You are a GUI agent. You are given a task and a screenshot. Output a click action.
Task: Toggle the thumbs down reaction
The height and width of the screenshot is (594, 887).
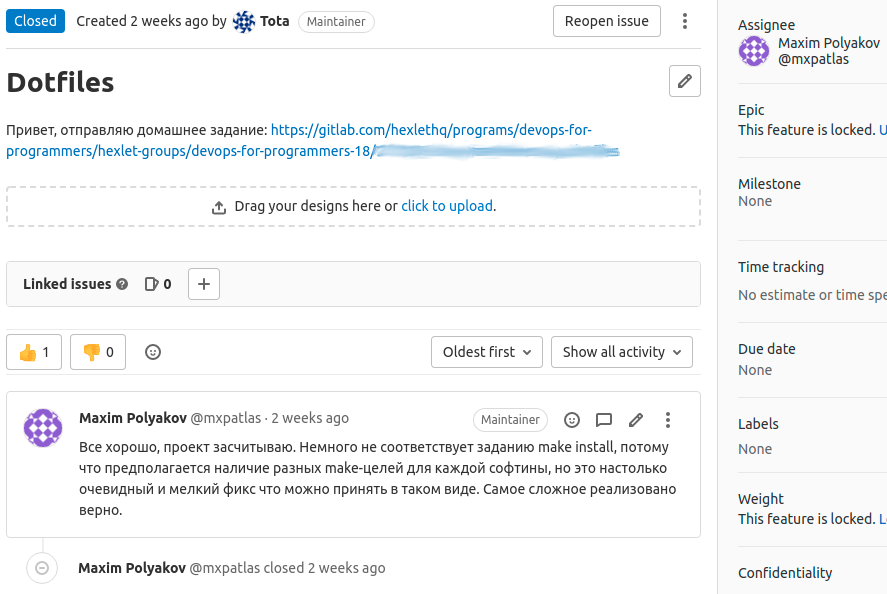tap(98, 352)
